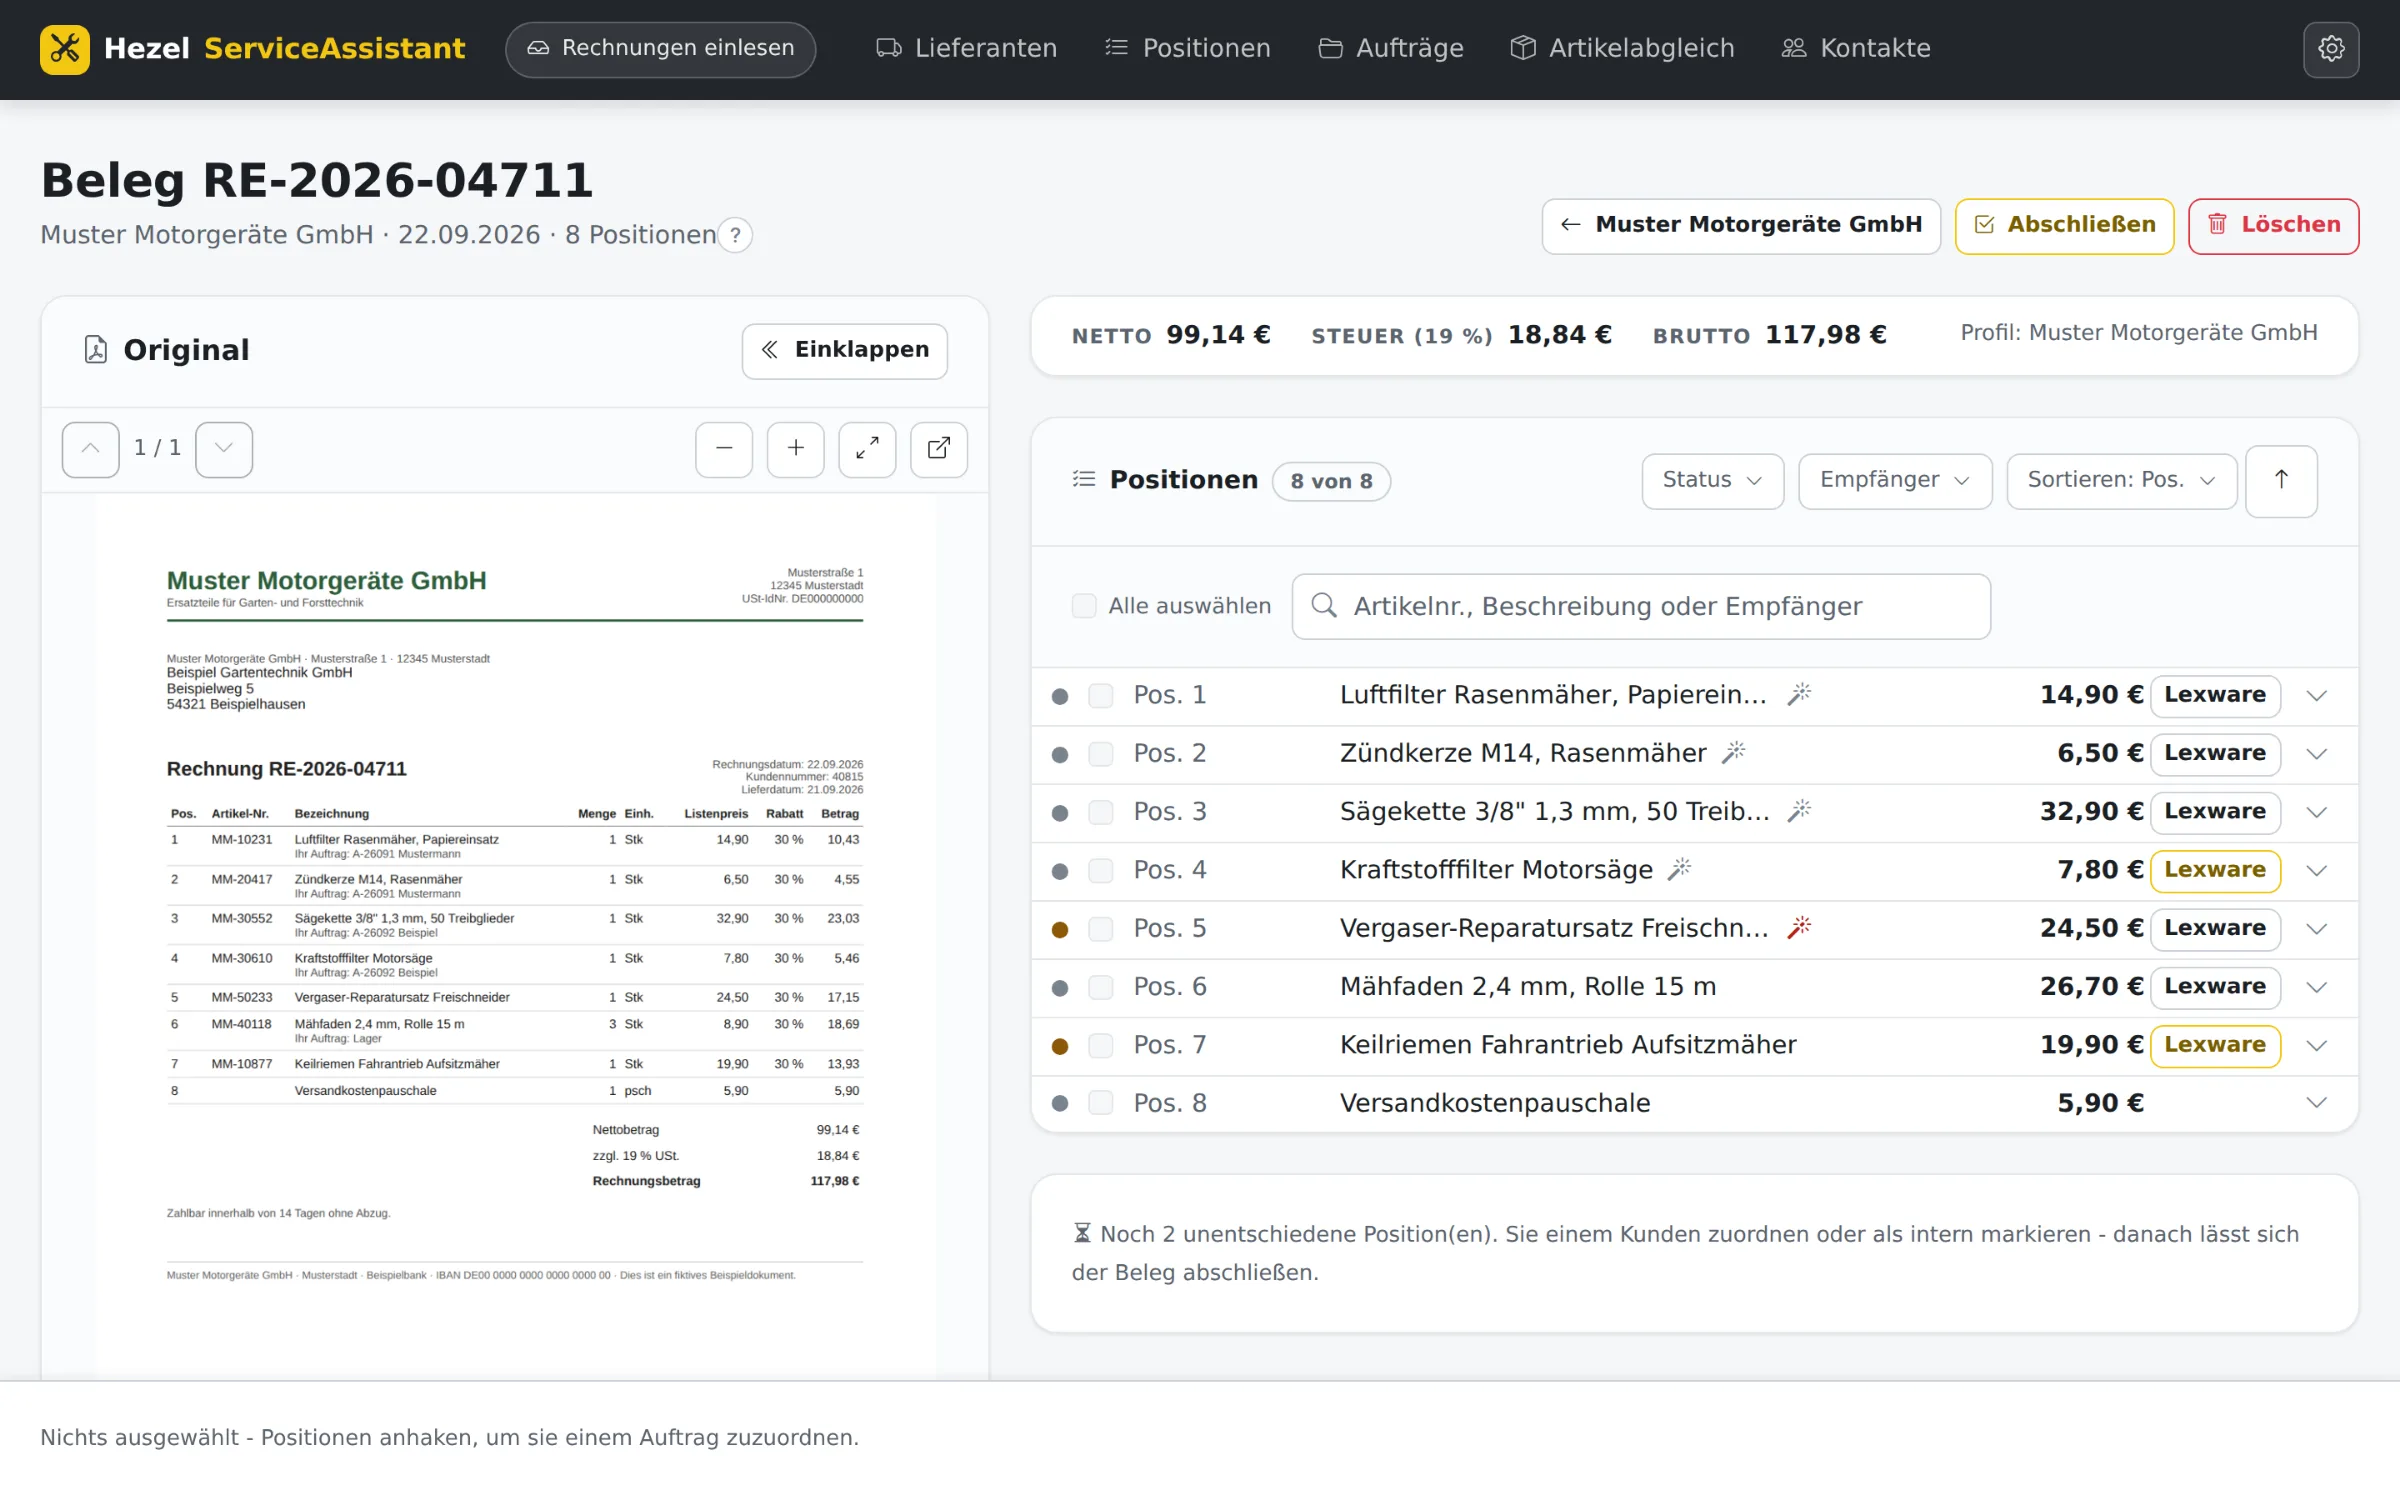The image size is (2400, 1500).
Task: Tick the checkbox for Pos. 1
Action: tap(1101, 696)
